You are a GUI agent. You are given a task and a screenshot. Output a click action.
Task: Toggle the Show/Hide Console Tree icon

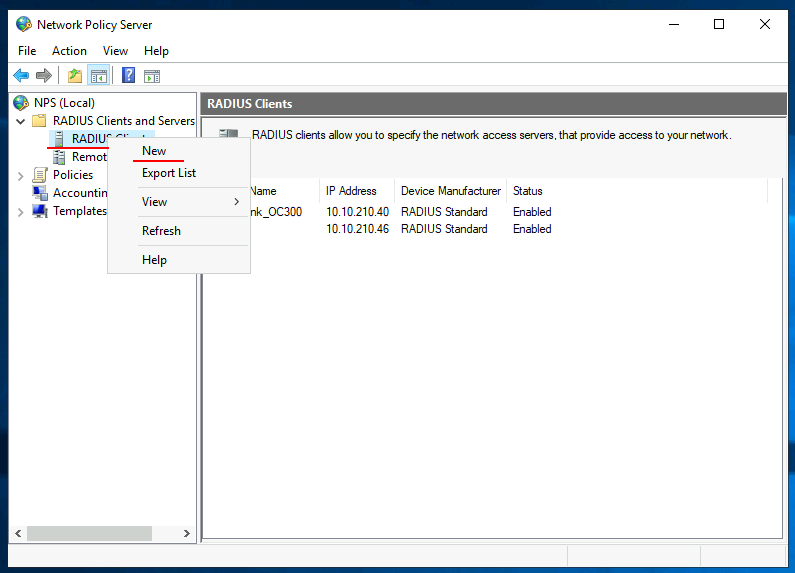(x=99, y=76)
